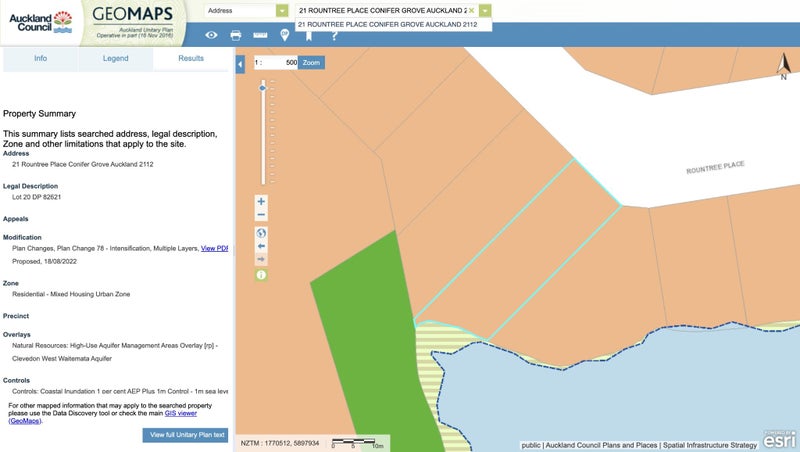Open the search results dropdown arrow
800x452 pixels.
[x=485, y=11]
